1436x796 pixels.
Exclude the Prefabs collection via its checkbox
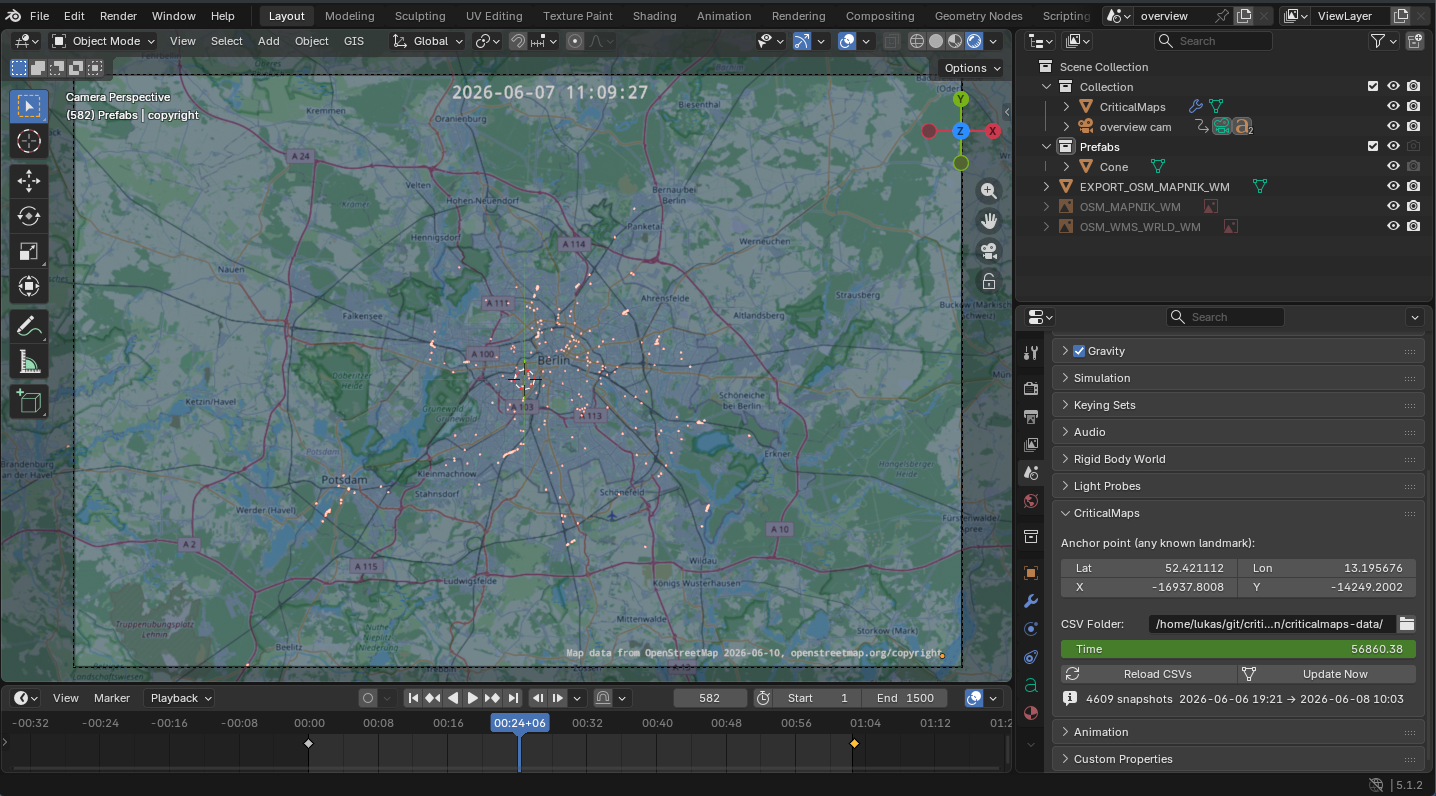pyautogui.click(x=1373, y=147)
